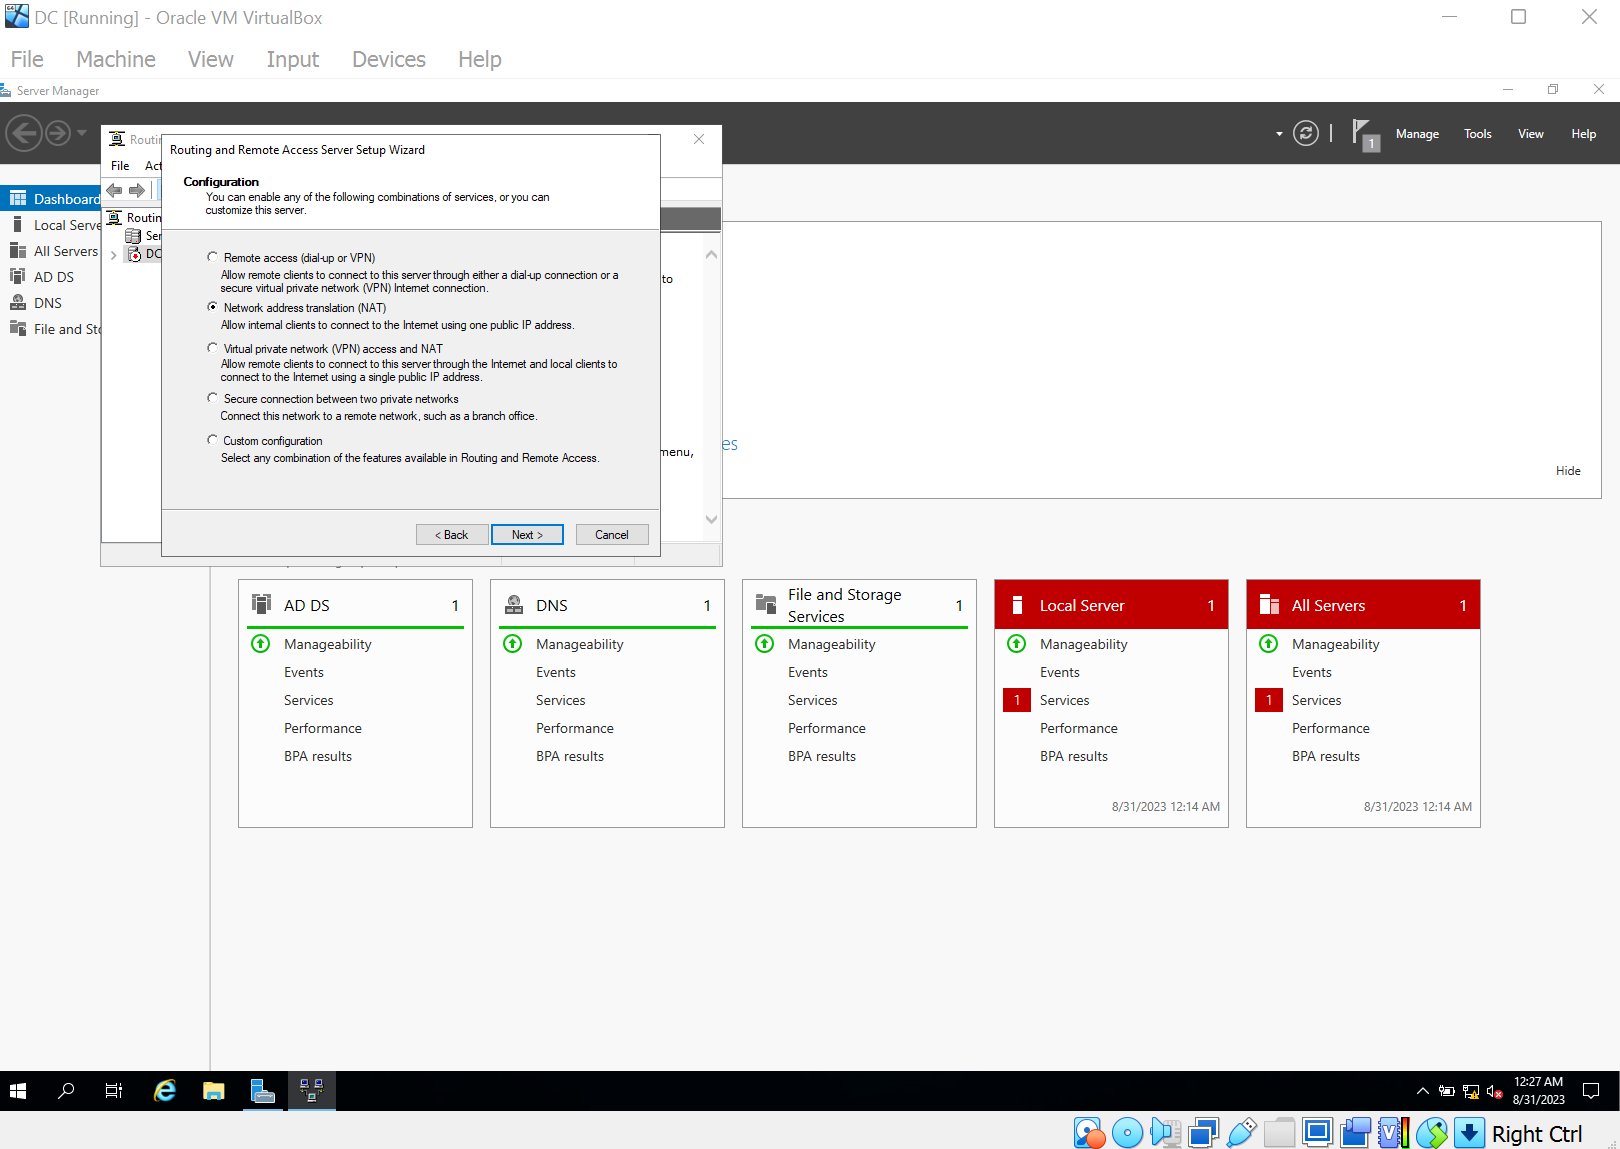Choose Remote access (dial-up or VPN)
This screenshot has height=1149, width=1620.
tap(212, 256)
